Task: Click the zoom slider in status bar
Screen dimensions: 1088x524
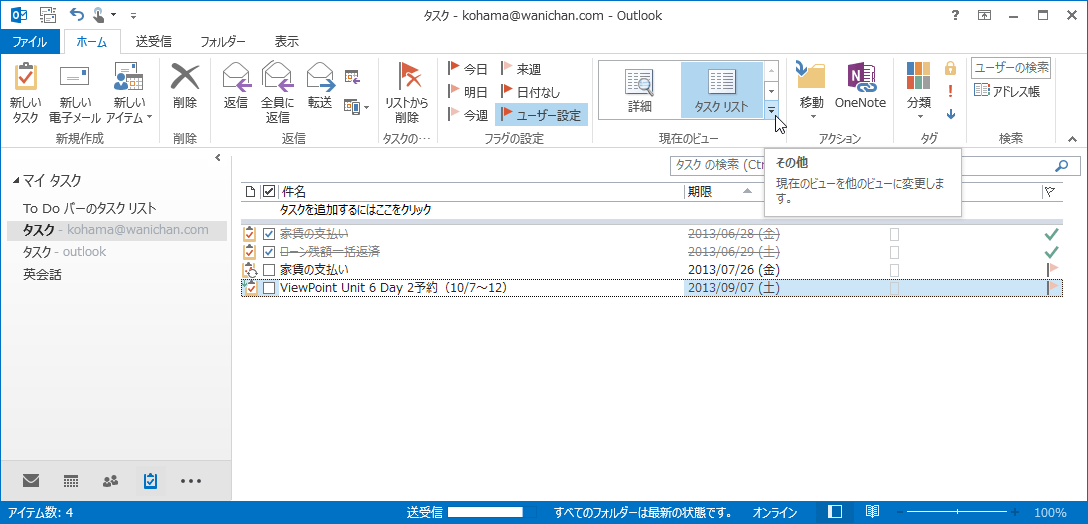Action: [x=960, y=513]
